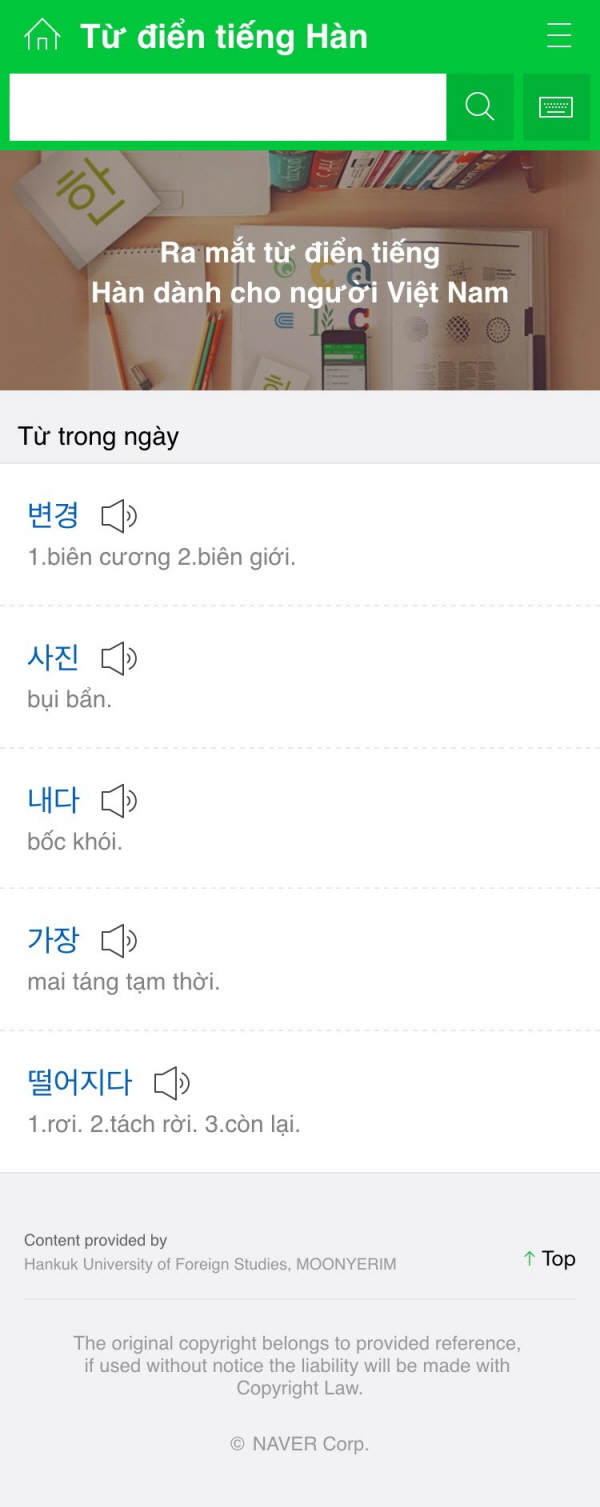The height and width of the screenshot is (1507, 600).
Task: Open the hamburger menu
Action: click(x=559, y=36)
